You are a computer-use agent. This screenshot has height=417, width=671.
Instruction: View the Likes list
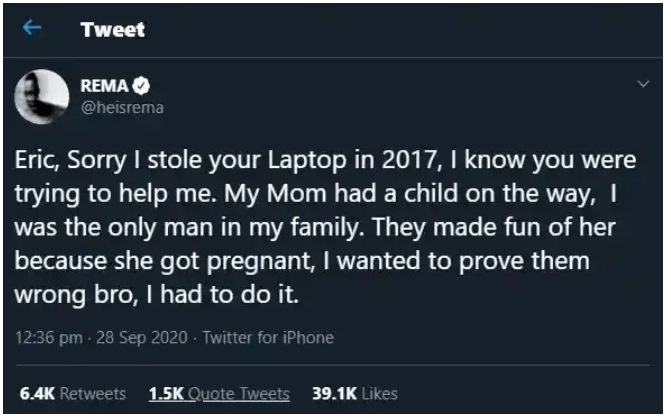click(355, 393)
